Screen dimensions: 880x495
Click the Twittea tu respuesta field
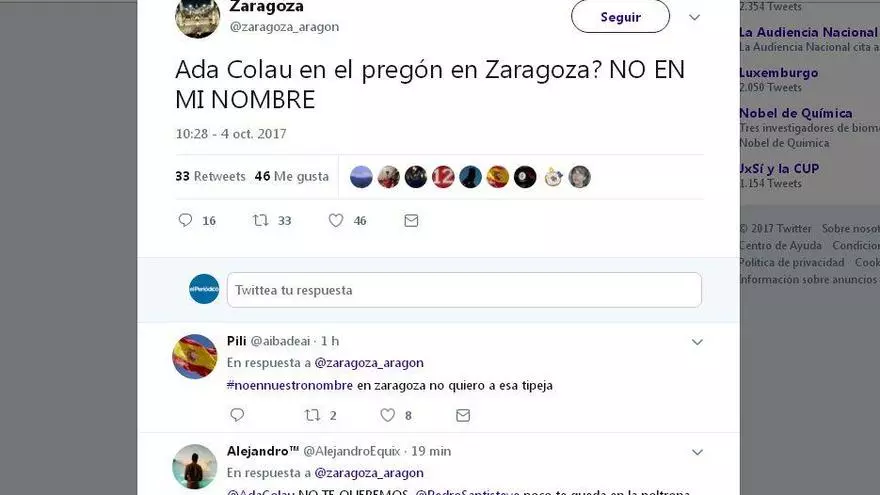(464, 290)
